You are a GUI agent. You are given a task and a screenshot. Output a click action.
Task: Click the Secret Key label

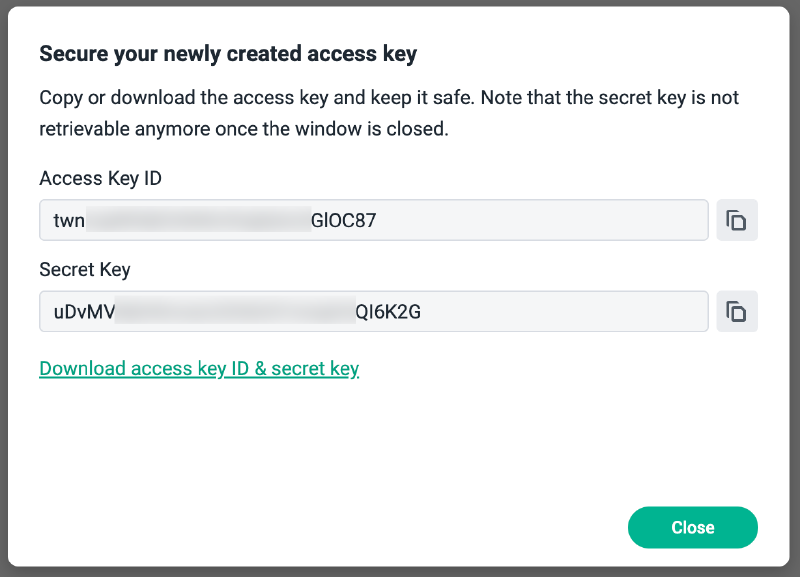pyautogui.click(x=78, y=270)
